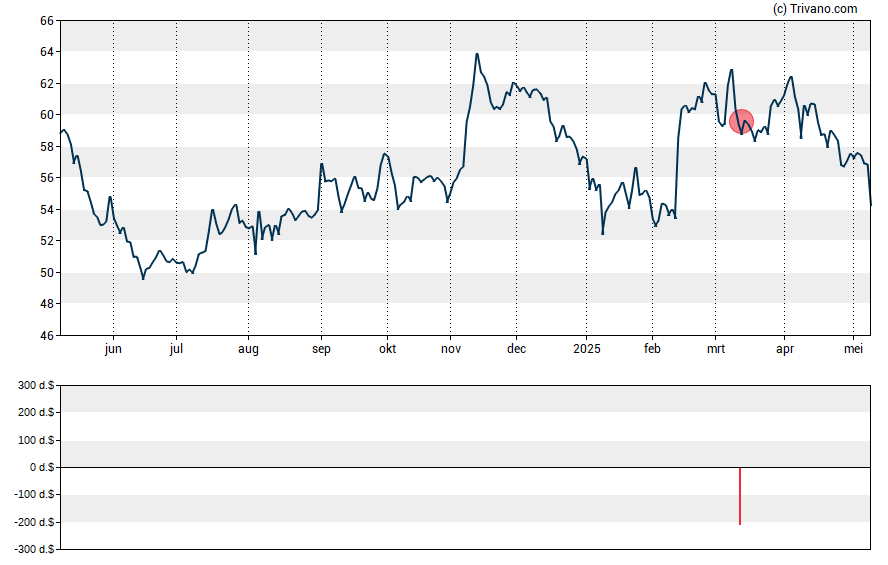Click the 66 price axis label
The width and height of the screenshot is (888, 565).
pos(47,21)
